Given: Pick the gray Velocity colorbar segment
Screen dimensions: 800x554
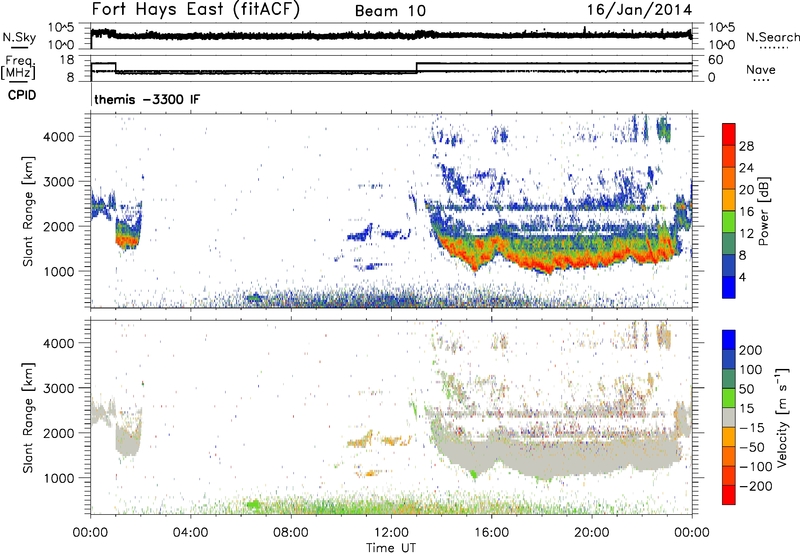Looking at the screenshot, I should (x=729, y=417).
